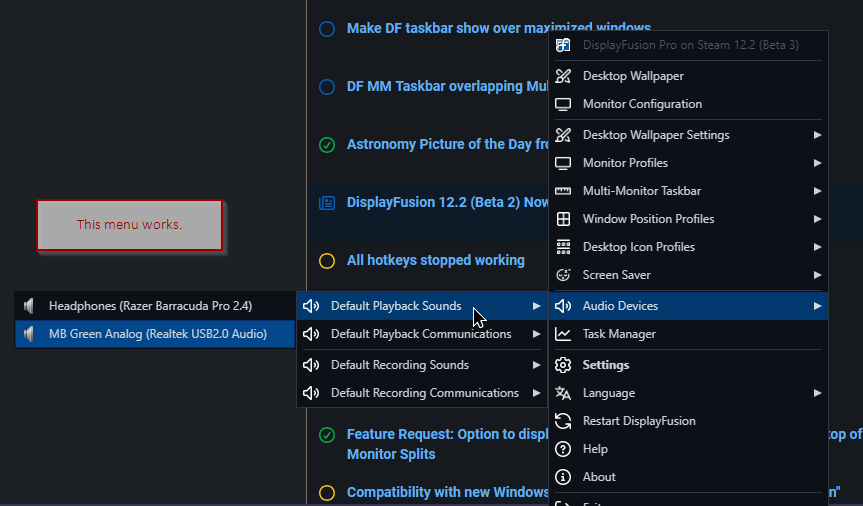The width and height of the screenshot is (863, 506).
Task: Expand Default Recording Sounds submenu arrow
Action: tap(536, 365)
